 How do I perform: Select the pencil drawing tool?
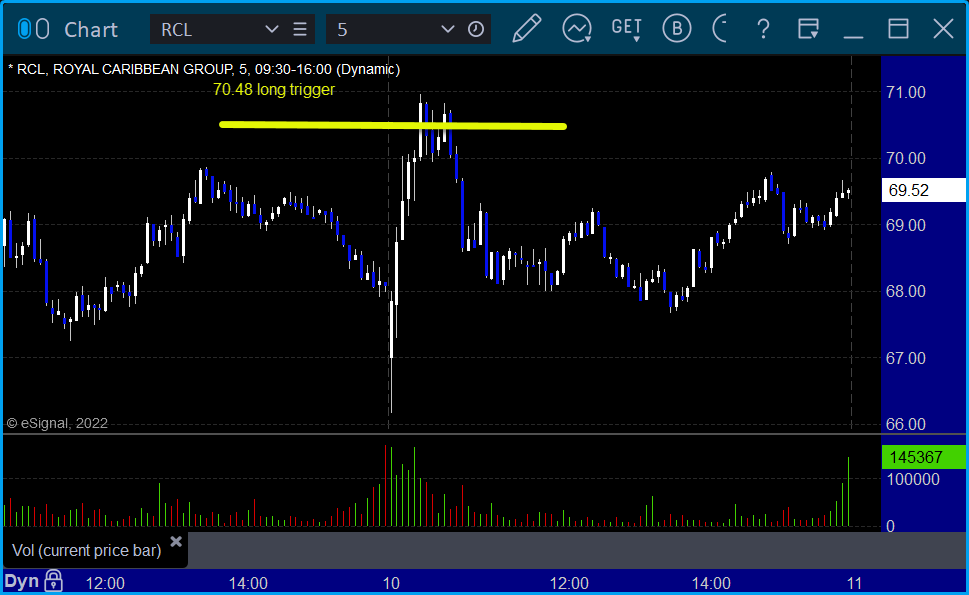click(527, 28)
